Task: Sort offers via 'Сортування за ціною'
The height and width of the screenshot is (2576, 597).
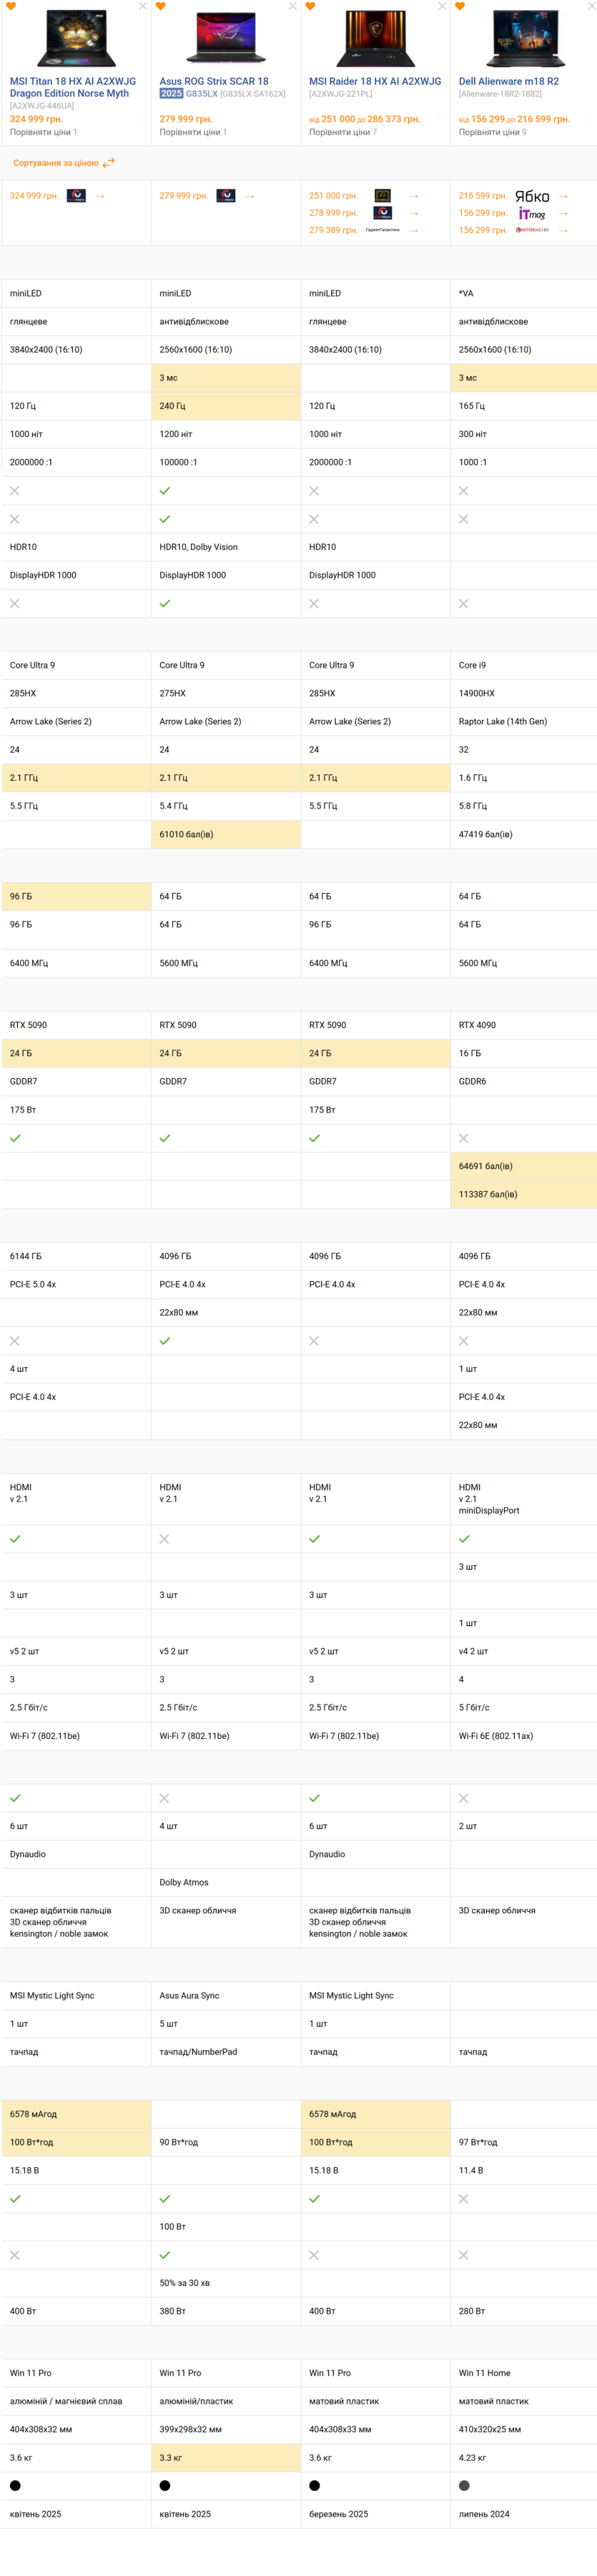Action: pos(64,163)
